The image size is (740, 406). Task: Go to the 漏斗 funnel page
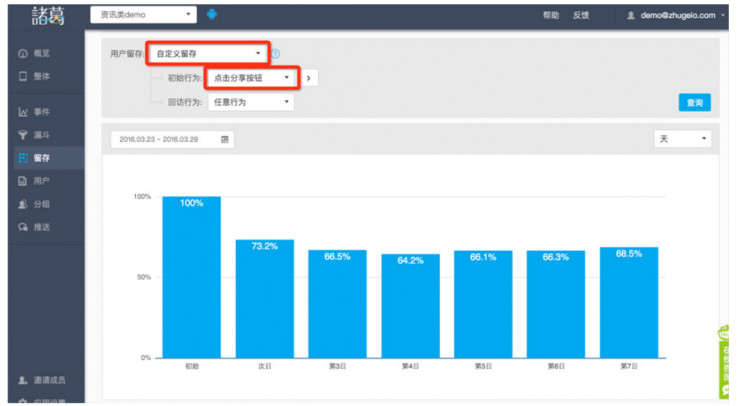(40, 135)
